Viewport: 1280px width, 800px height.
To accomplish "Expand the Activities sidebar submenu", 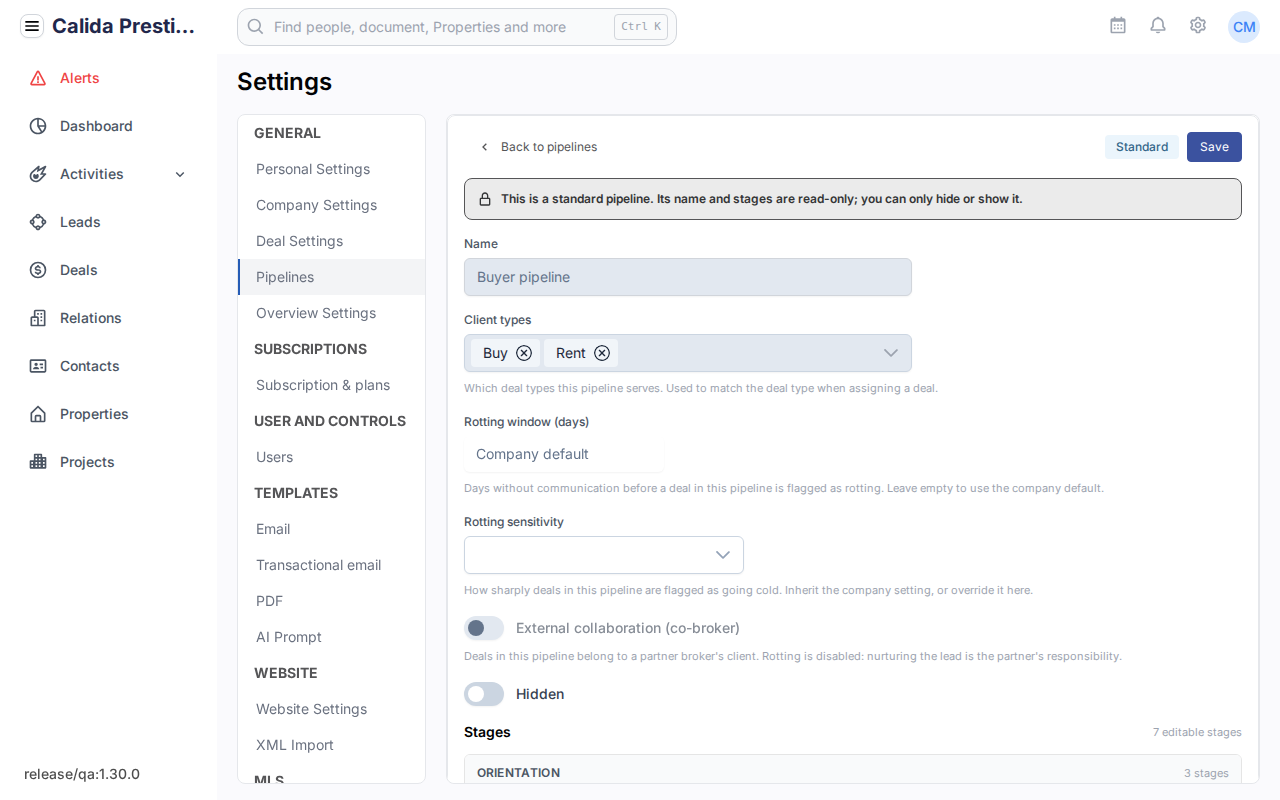I will tap(180, 174).
